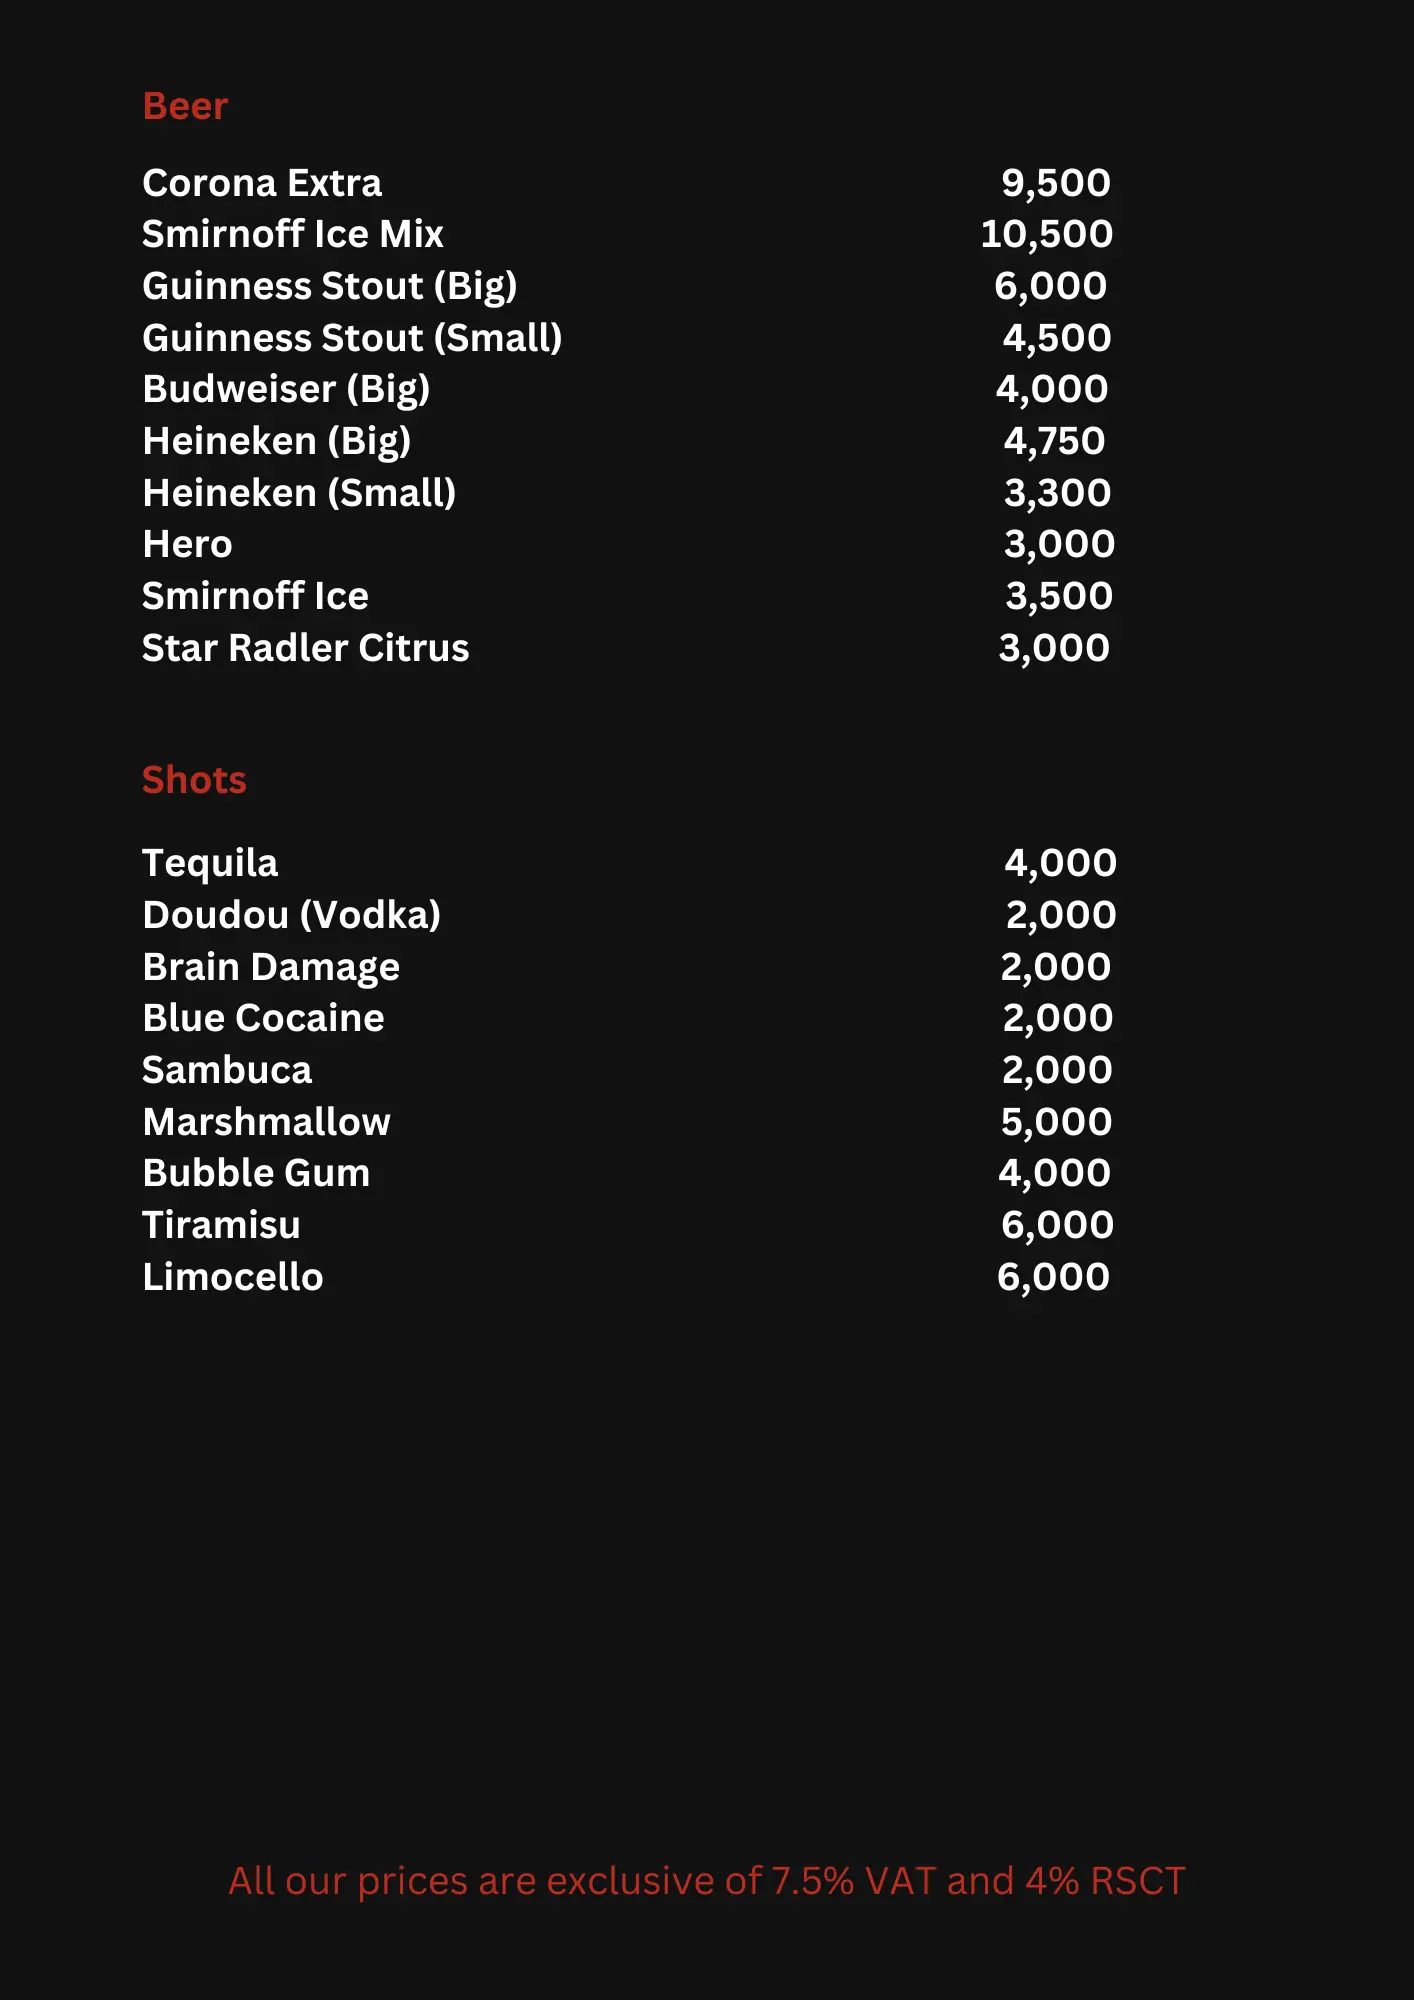Click the Heineken (Big) price 4,750
Image resolution: width=1414 pixels, height=2000 pixels.
tap(1054, 441)
